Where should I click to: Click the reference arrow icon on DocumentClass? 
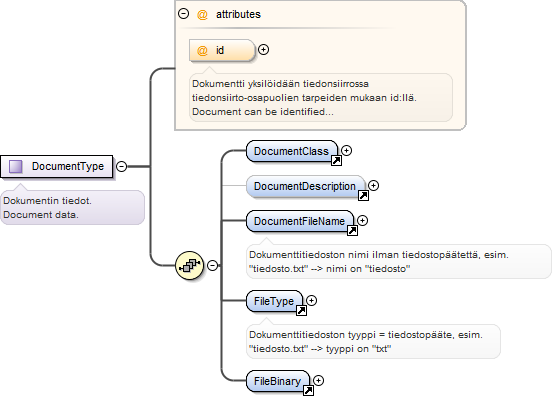[336, 161]
